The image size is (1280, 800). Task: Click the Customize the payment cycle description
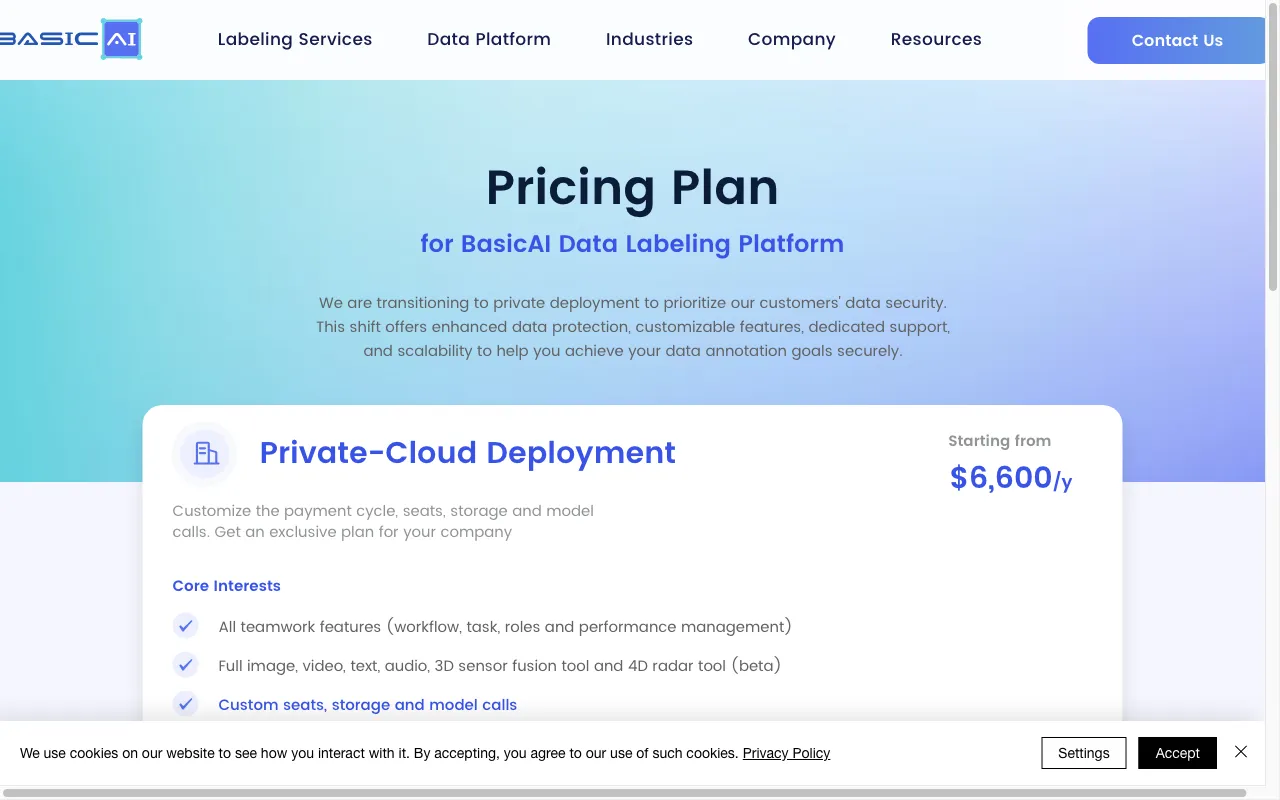pyautogui.click(x=383, y=521)
